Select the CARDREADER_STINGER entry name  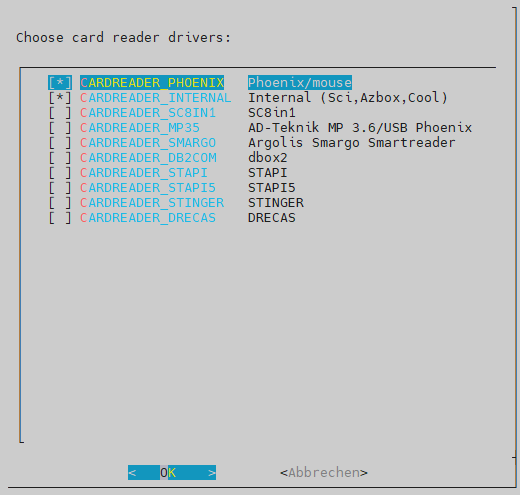click(152, 203)
